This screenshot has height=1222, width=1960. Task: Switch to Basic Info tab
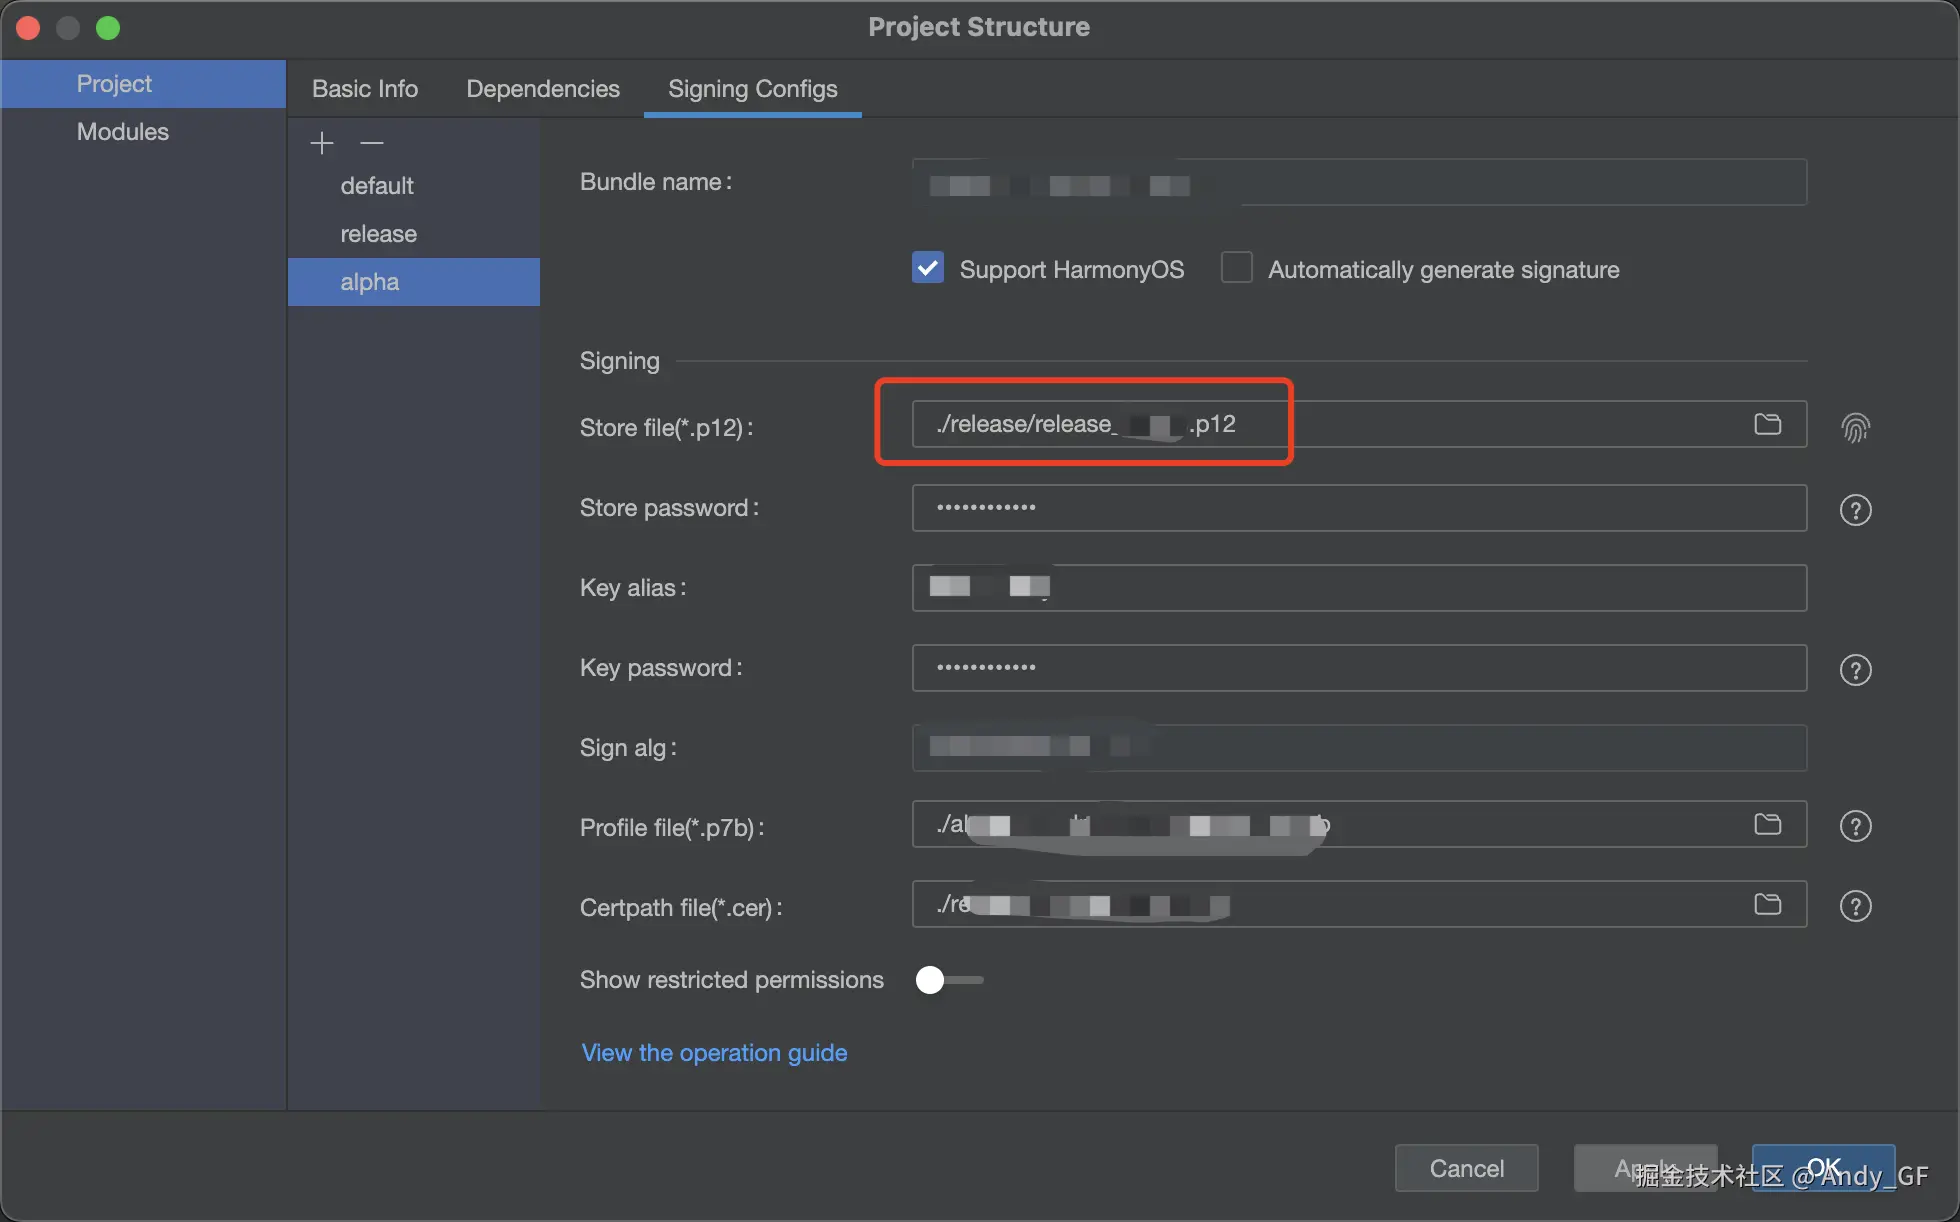click(x=365, y=89)
